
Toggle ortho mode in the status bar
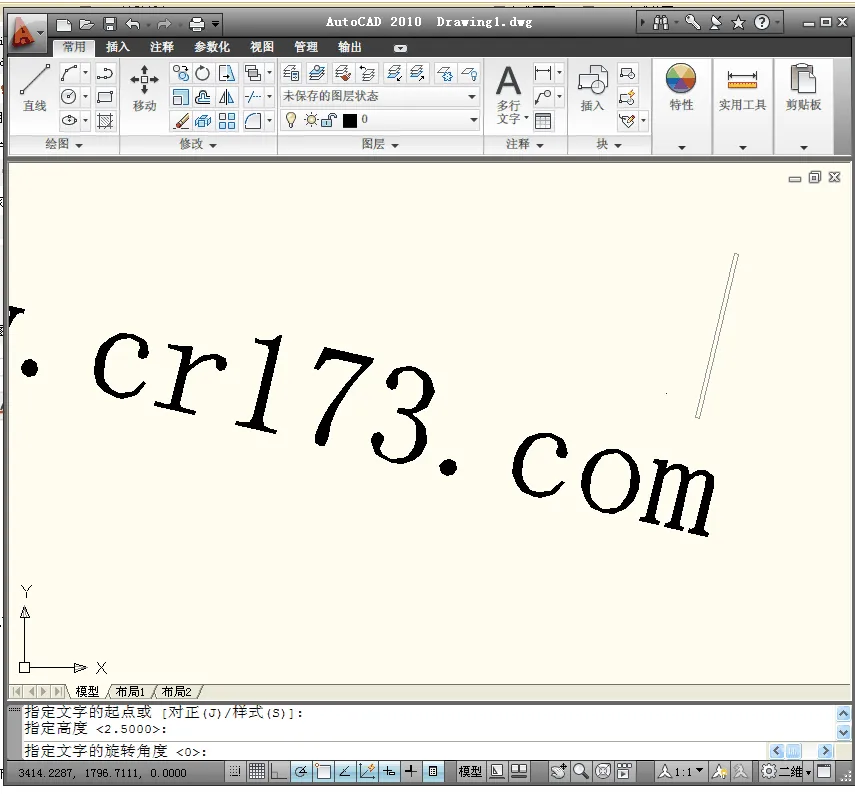tap(278, 772)
